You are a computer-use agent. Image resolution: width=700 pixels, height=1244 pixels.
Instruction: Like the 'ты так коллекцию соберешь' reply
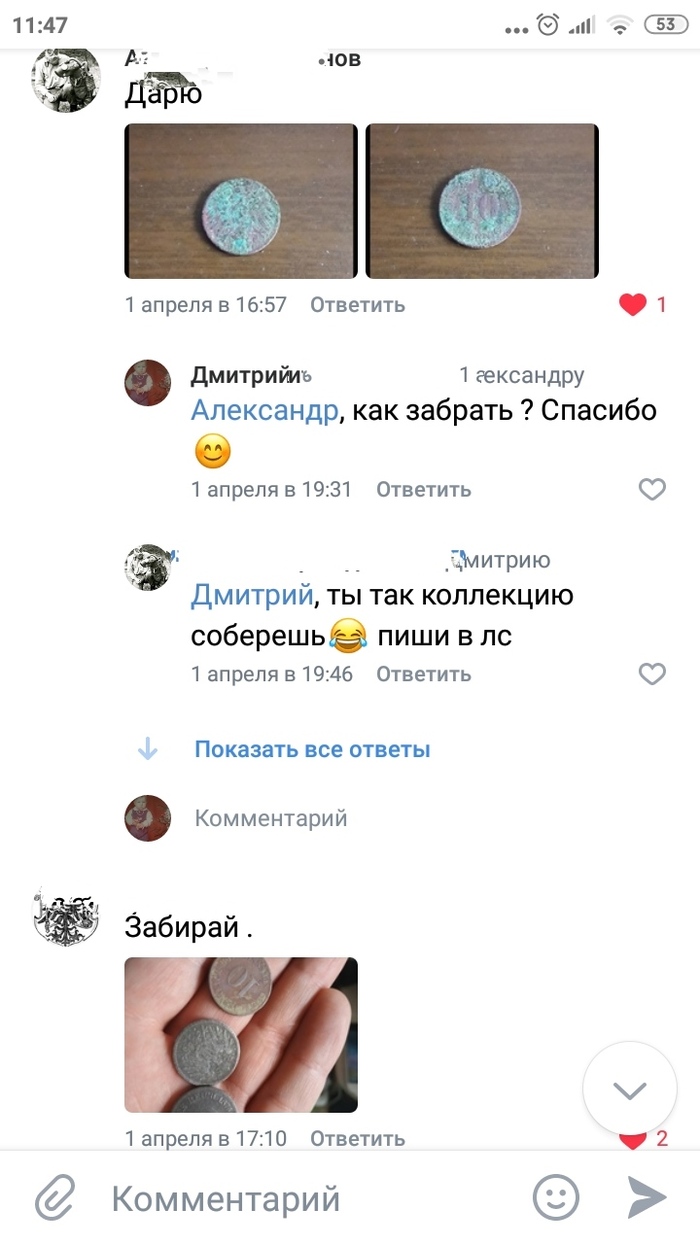click(x=652, y=674)
